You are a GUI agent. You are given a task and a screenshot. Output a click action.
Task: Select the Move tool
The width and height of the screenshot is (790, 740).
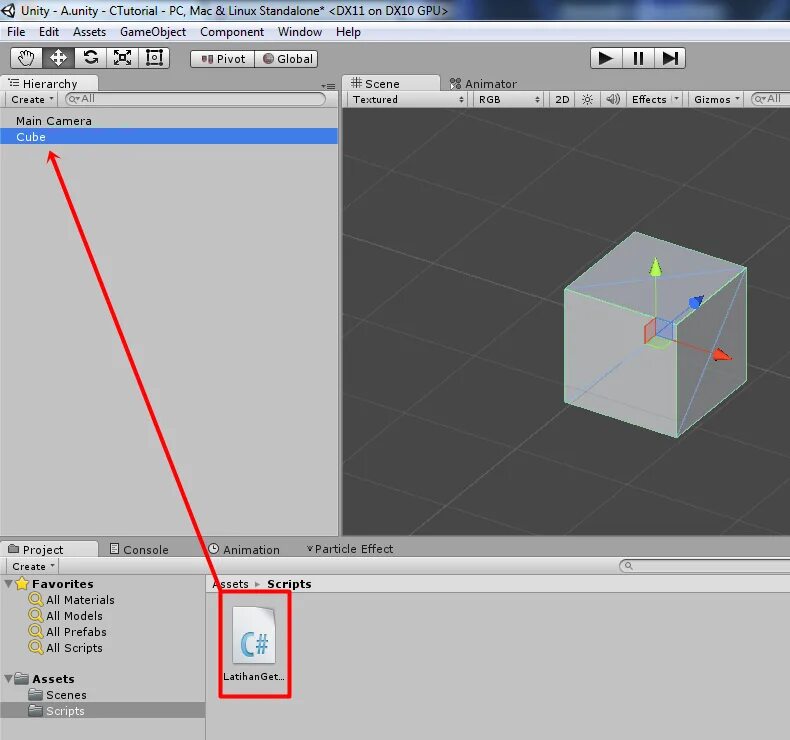(58, 58)
